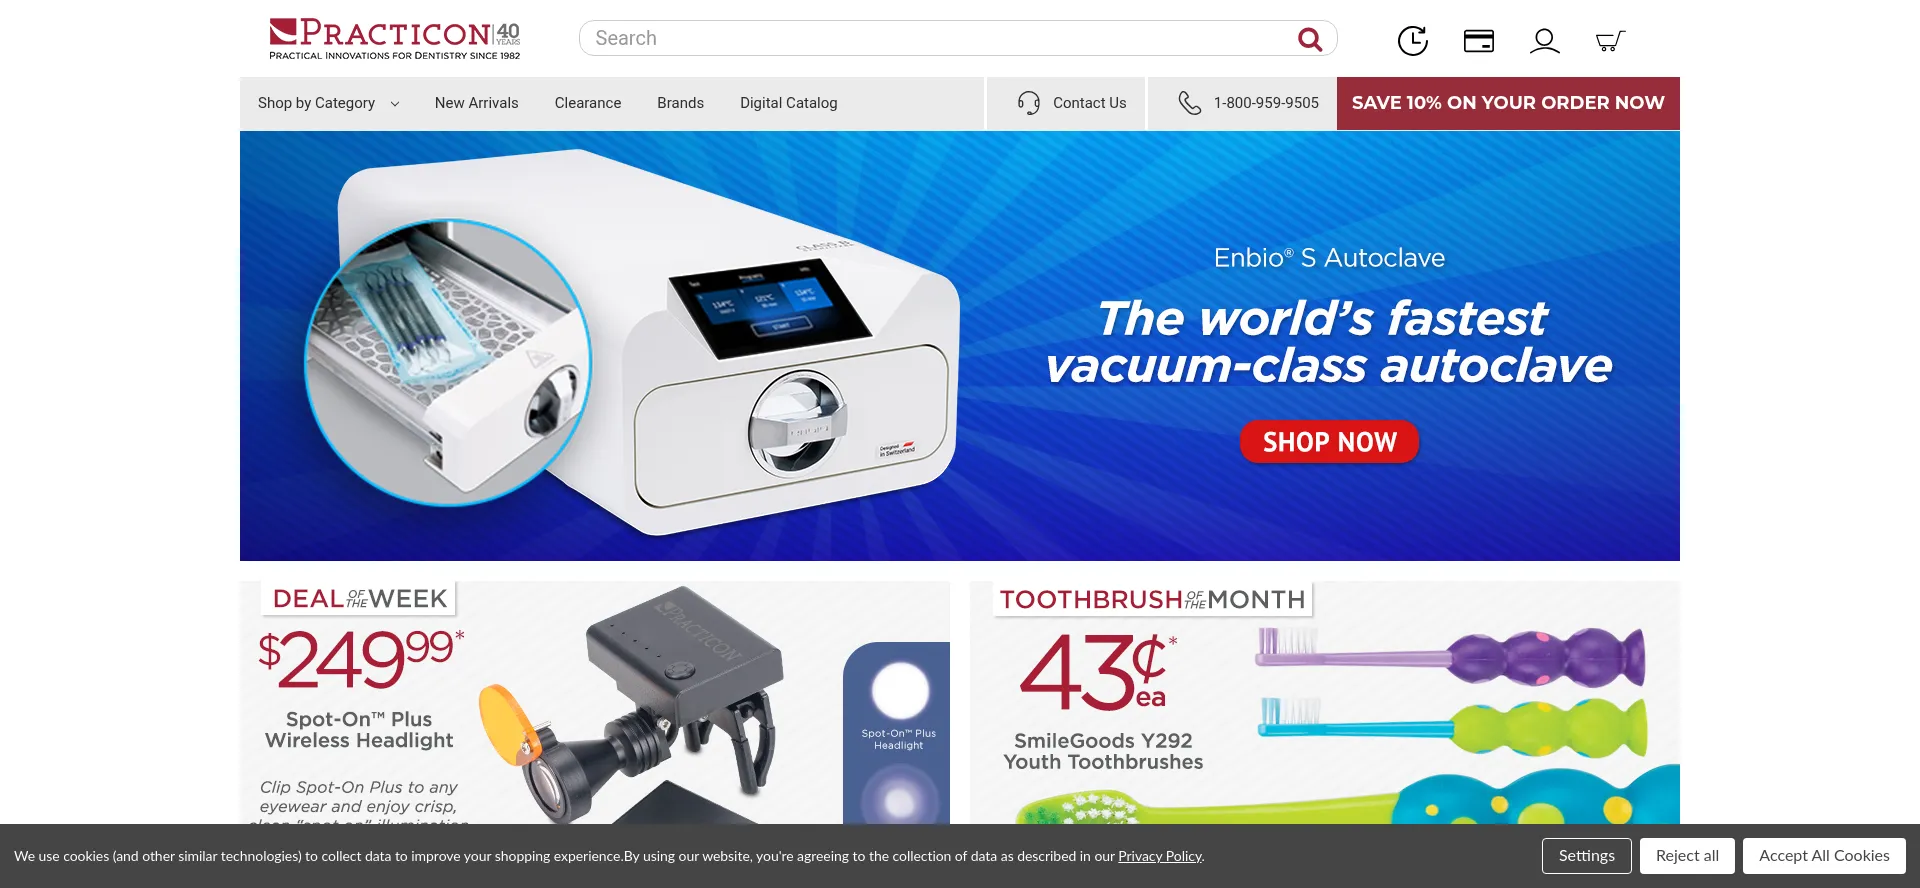The image size is (1920, 888).
Task: Click Save 10% On Your Order Now
Action: coord(1508,103)
